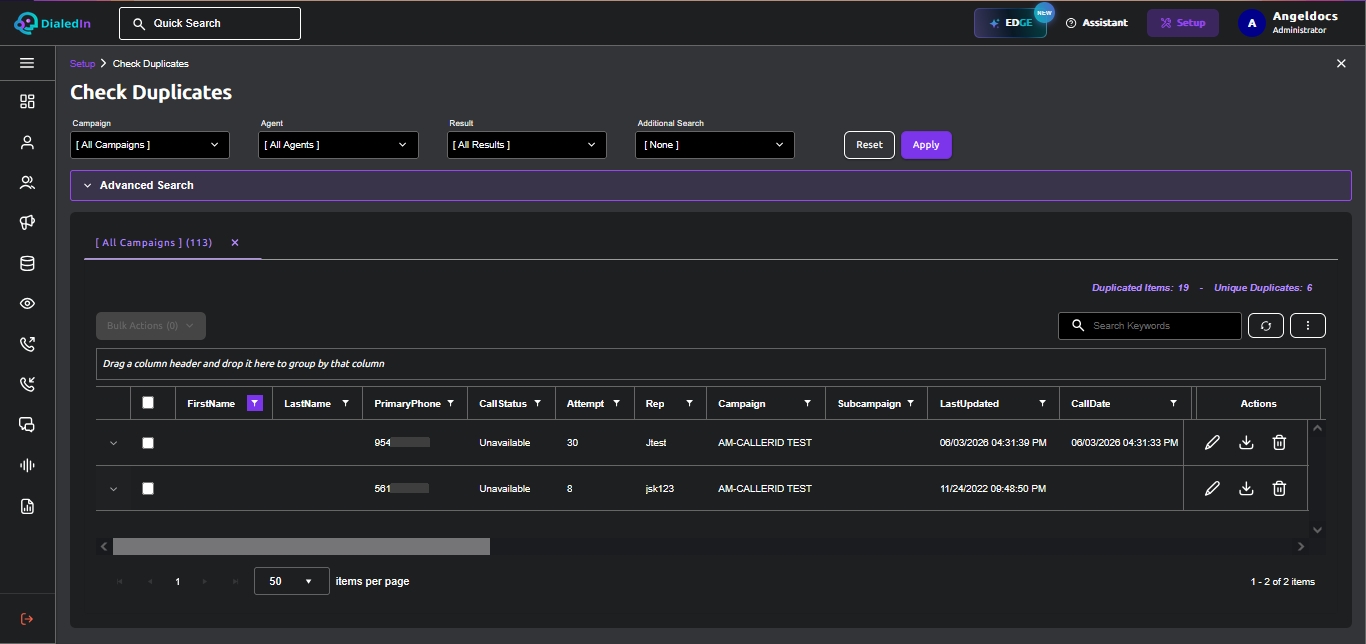Click the vertical scrollbar down arrow
The image size is (1366, 644).
pos(1317,530)
